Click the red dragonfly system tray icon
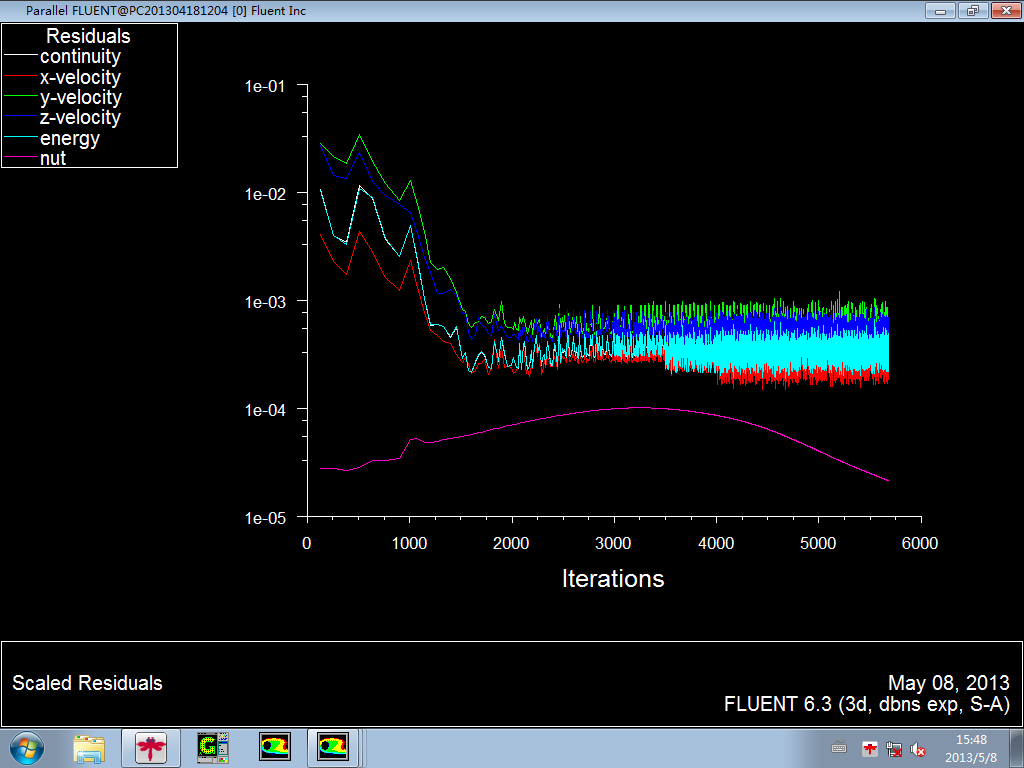This screenshot has height=768, width=1024. click(871, 748)
